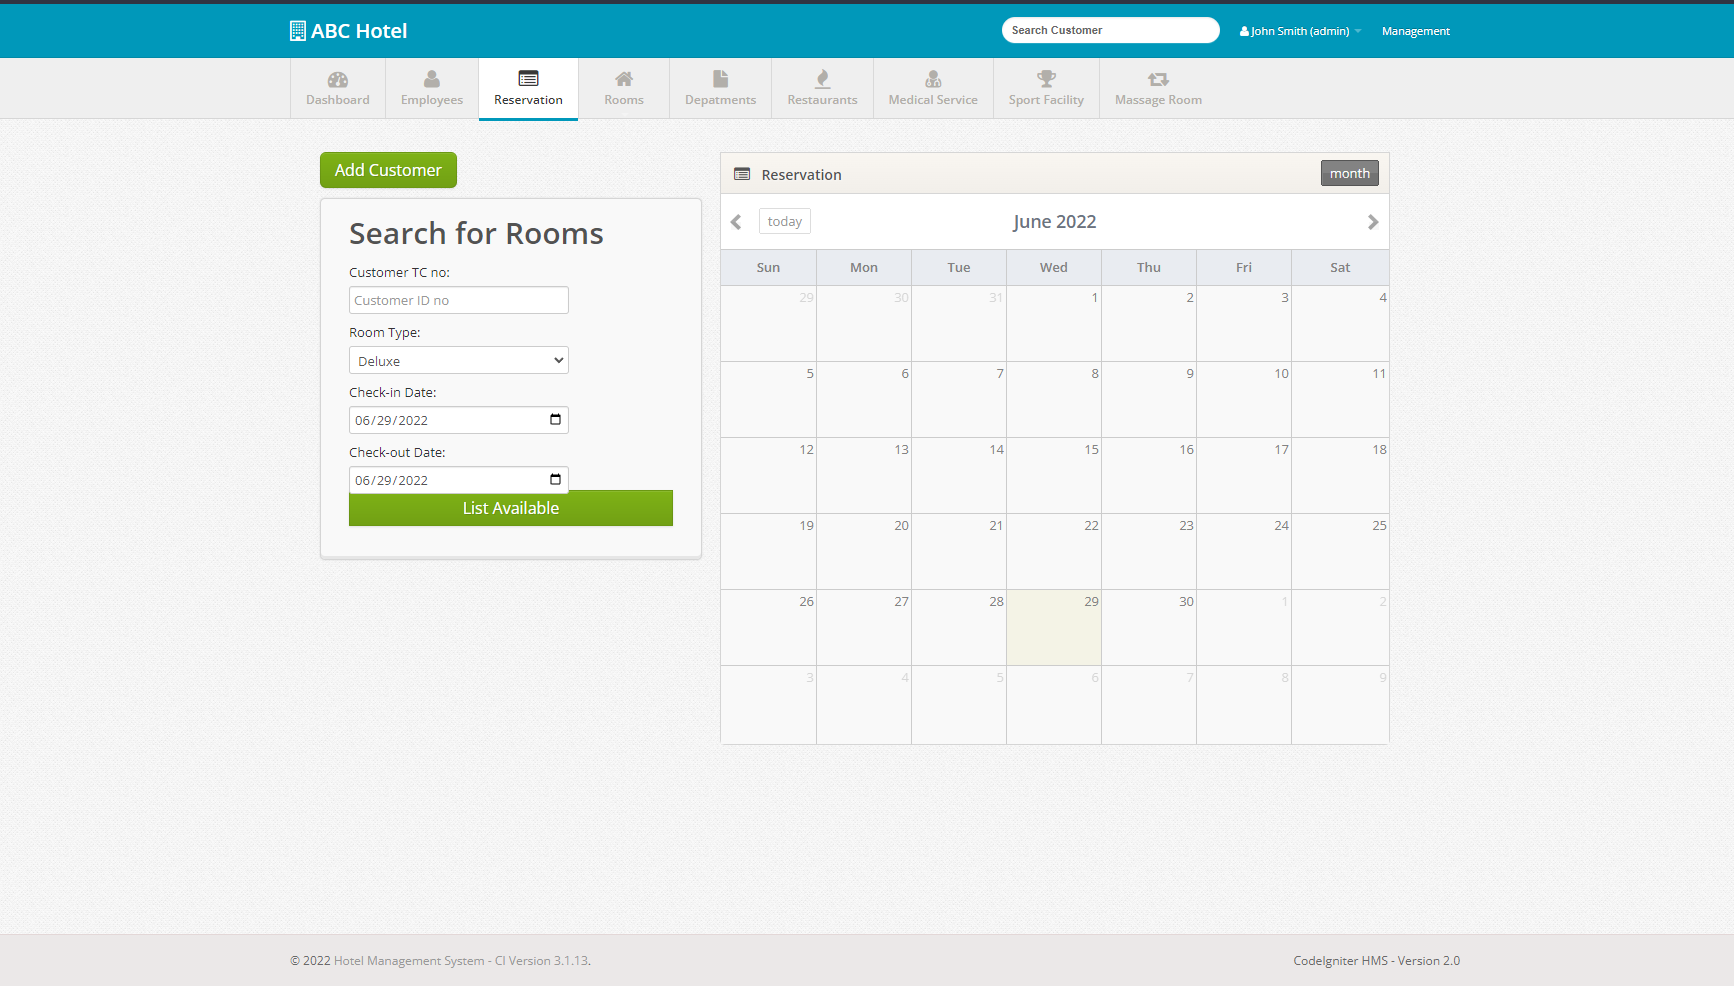This screenshot has width=1734, height=986.
Task: Click the Employees person icon
Action: pyautogui.click(x=432, y=79)
